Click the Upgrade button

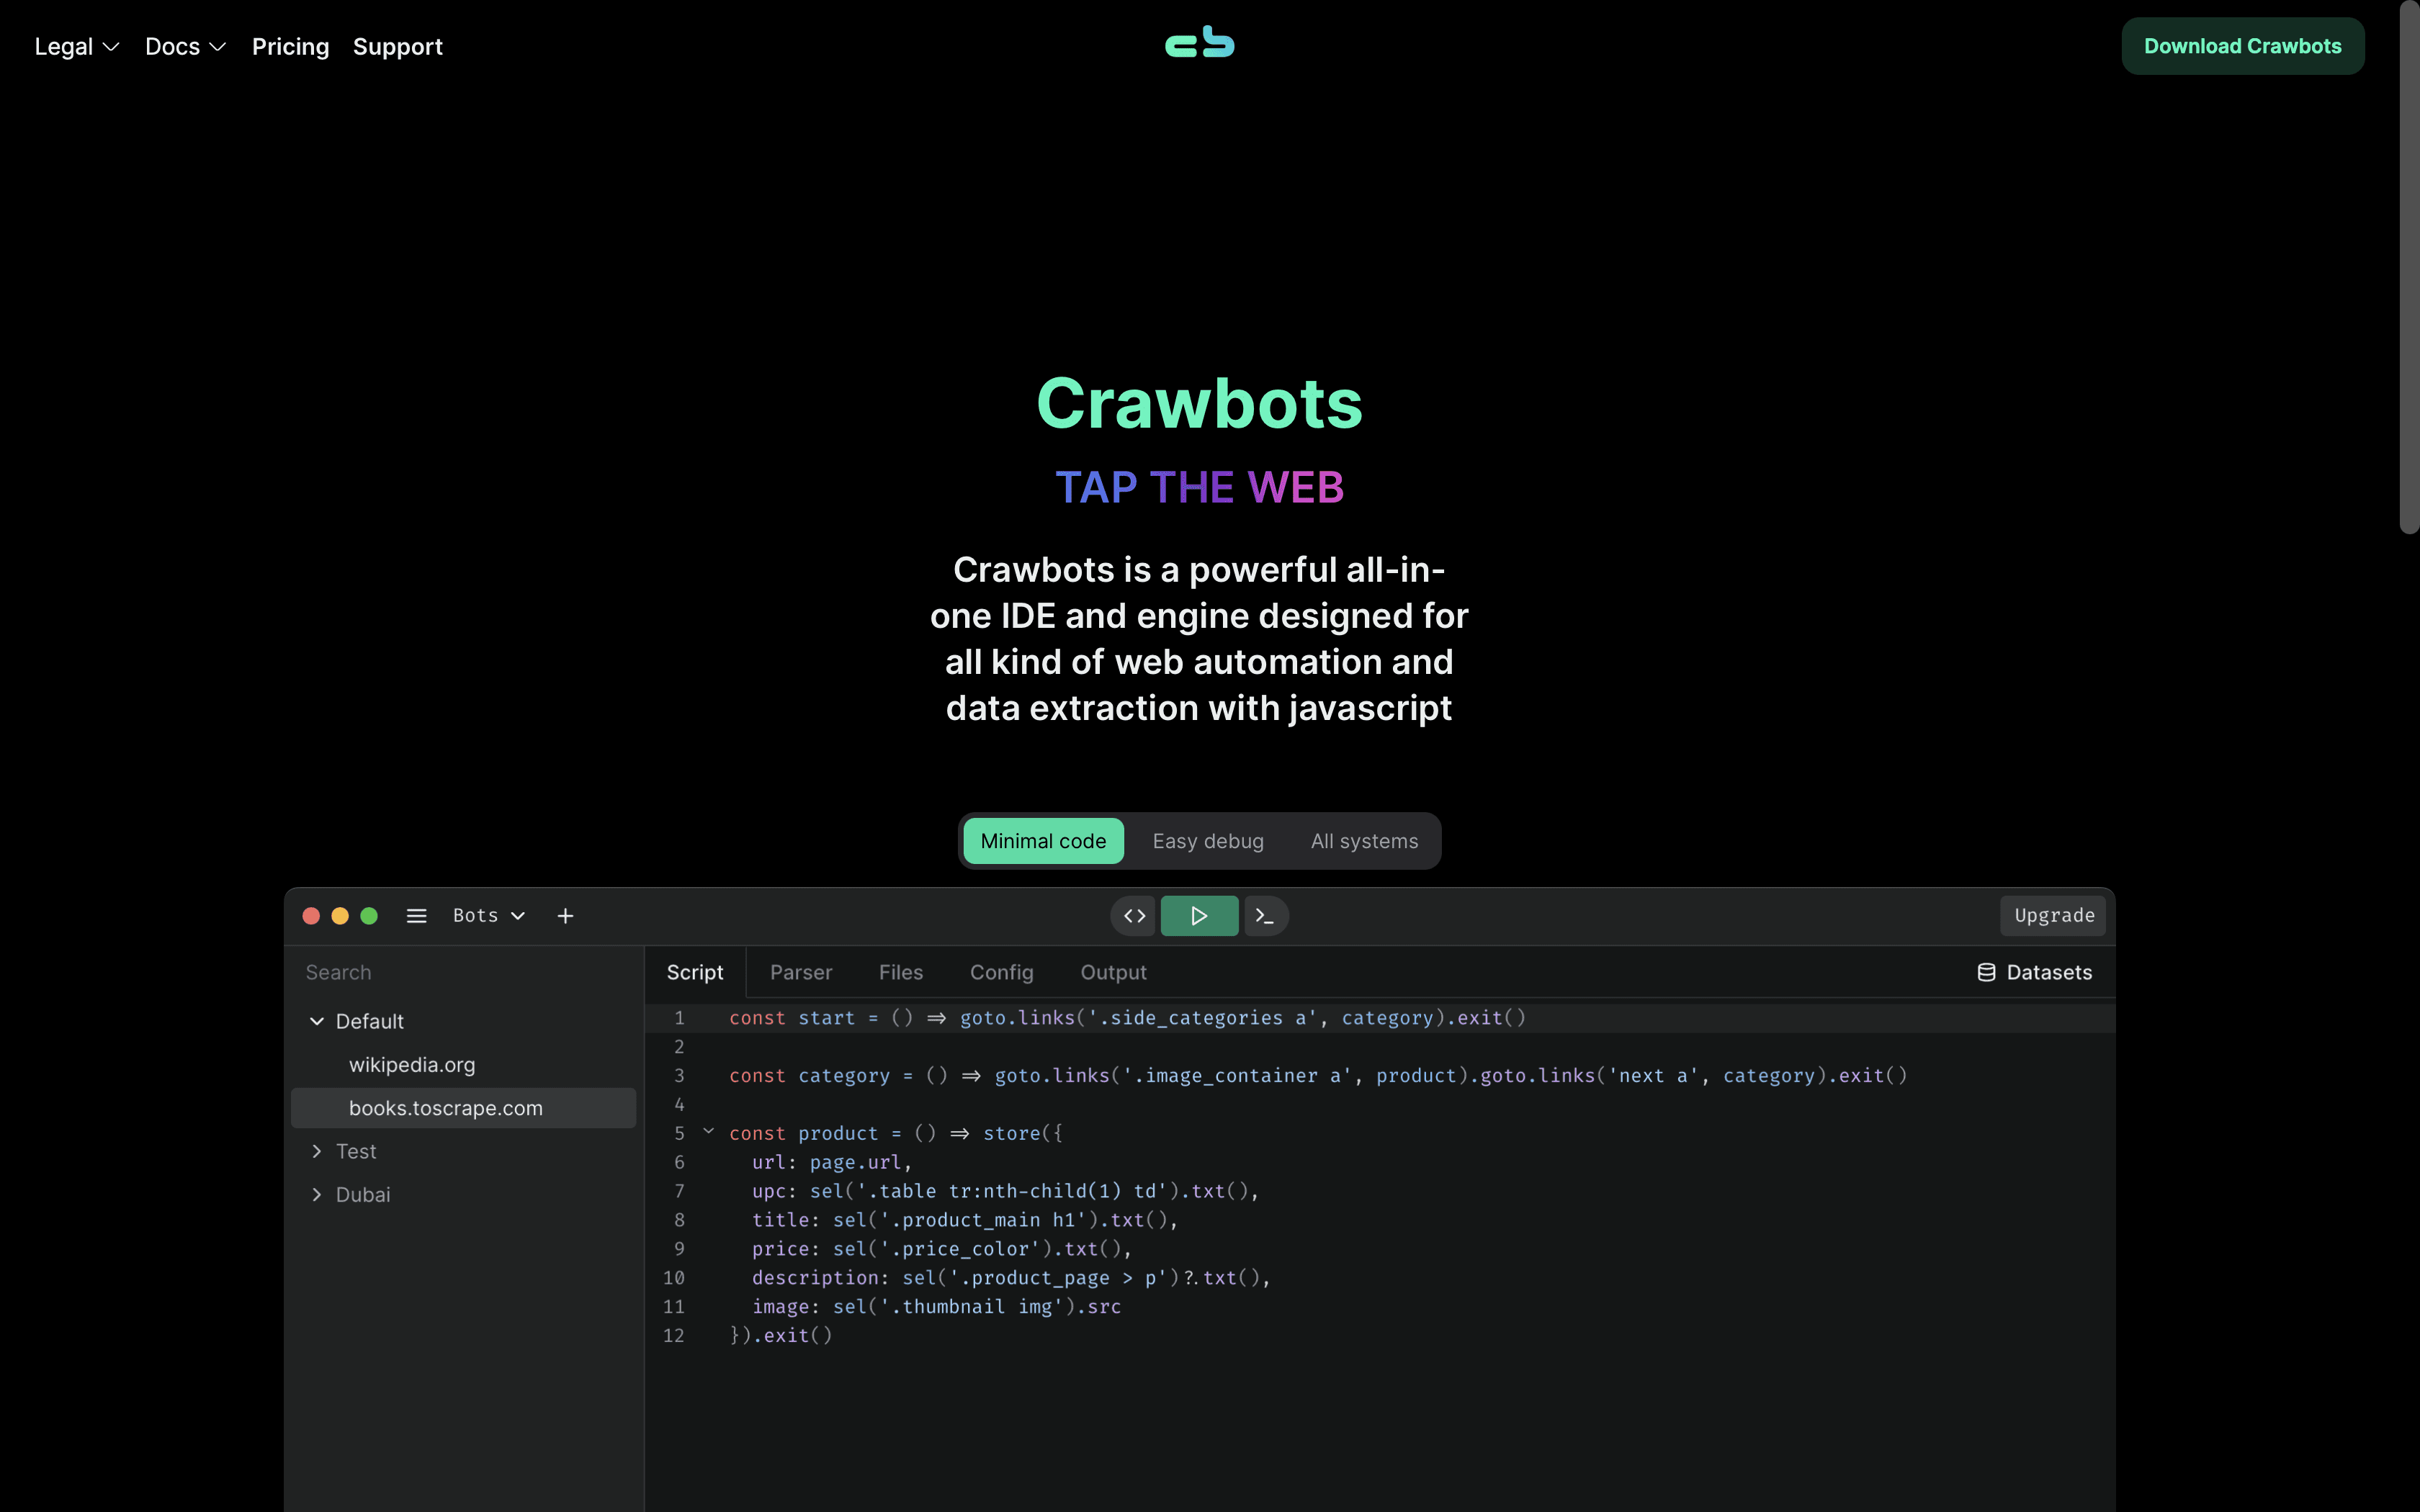point(2053,915)
